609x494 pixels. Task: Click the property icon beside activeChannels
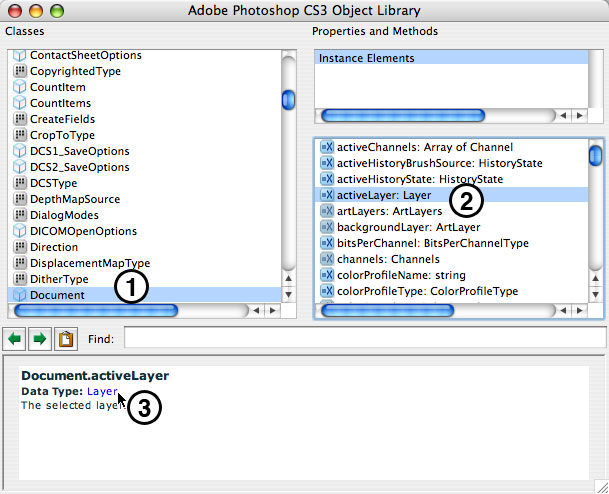tap(327, 147)
